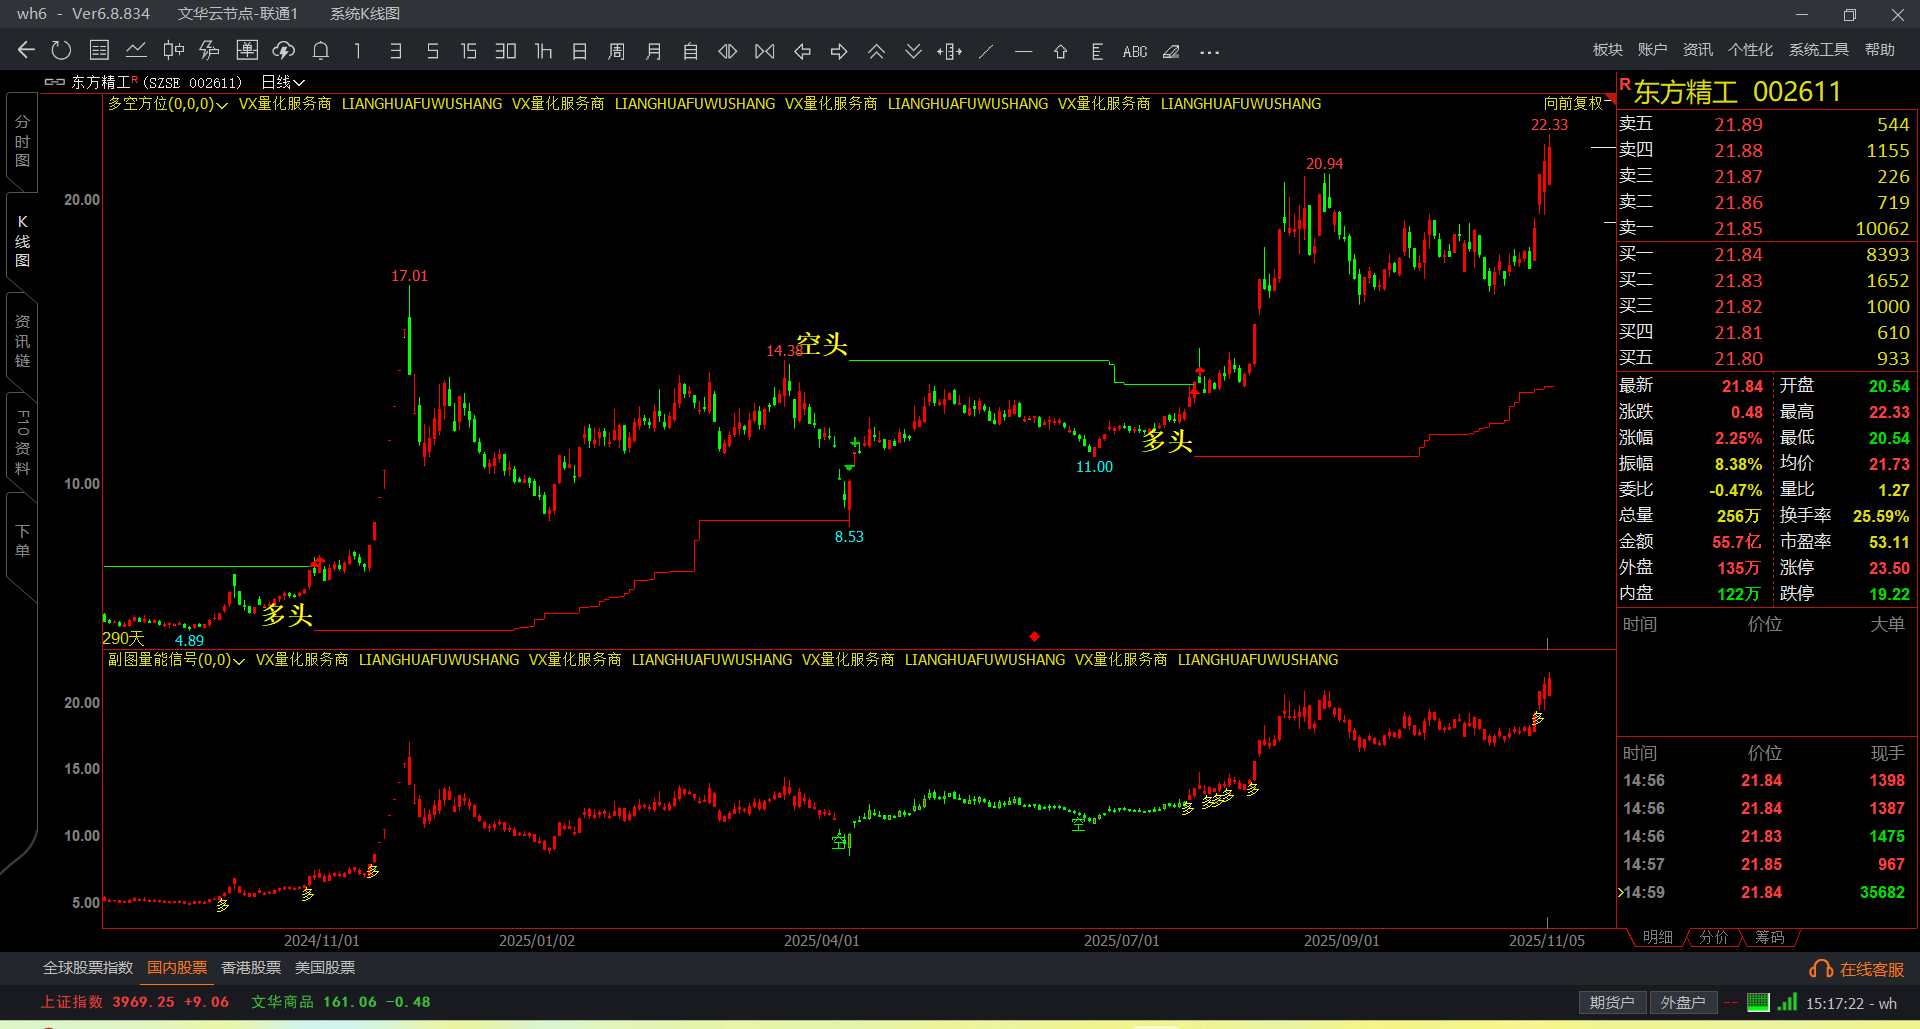Expand the 日线 period dropdown

coord(283,83)
